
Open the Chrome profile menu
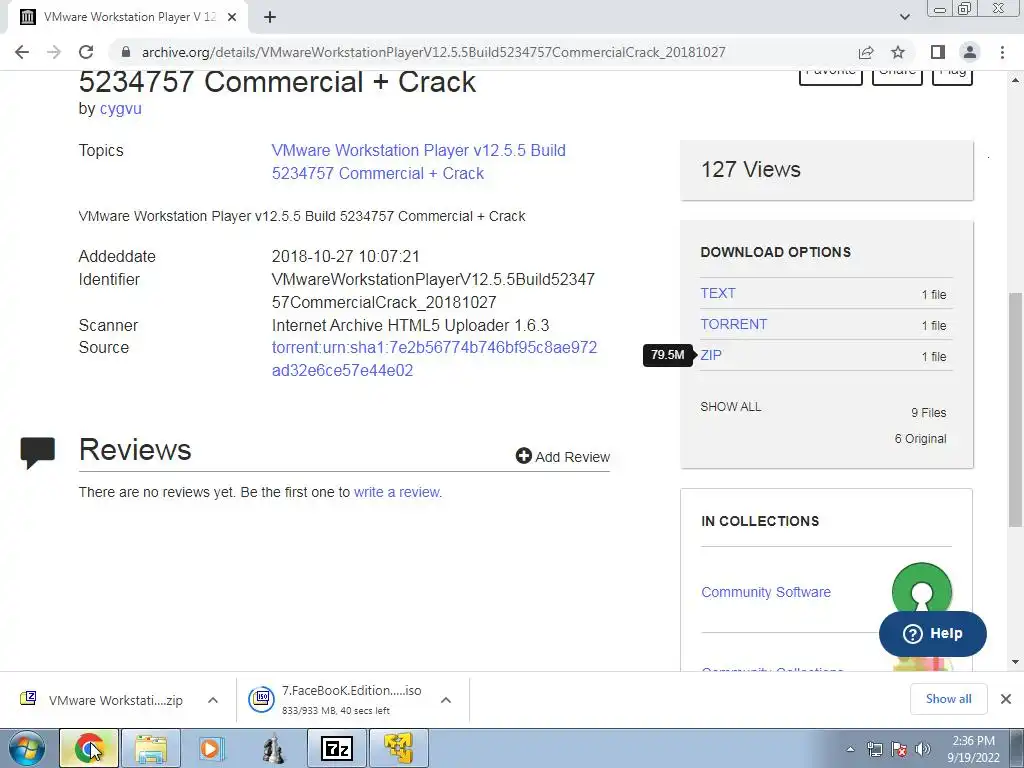point(970,52)
